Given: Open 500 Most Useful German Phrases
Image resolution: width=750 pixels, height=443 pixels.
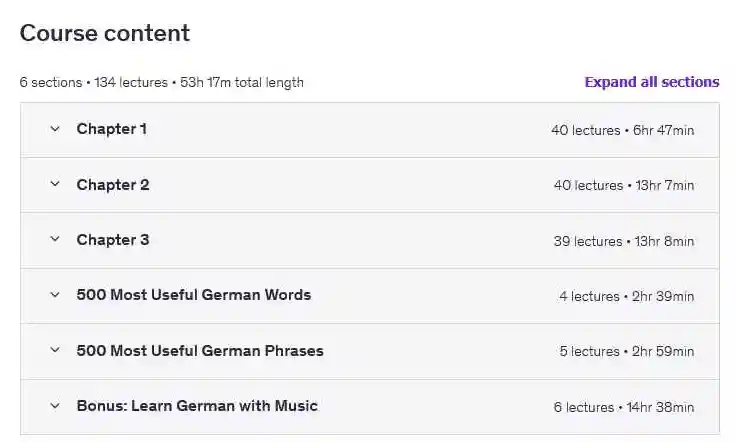Looking at the screenshot, I should 200,351.
